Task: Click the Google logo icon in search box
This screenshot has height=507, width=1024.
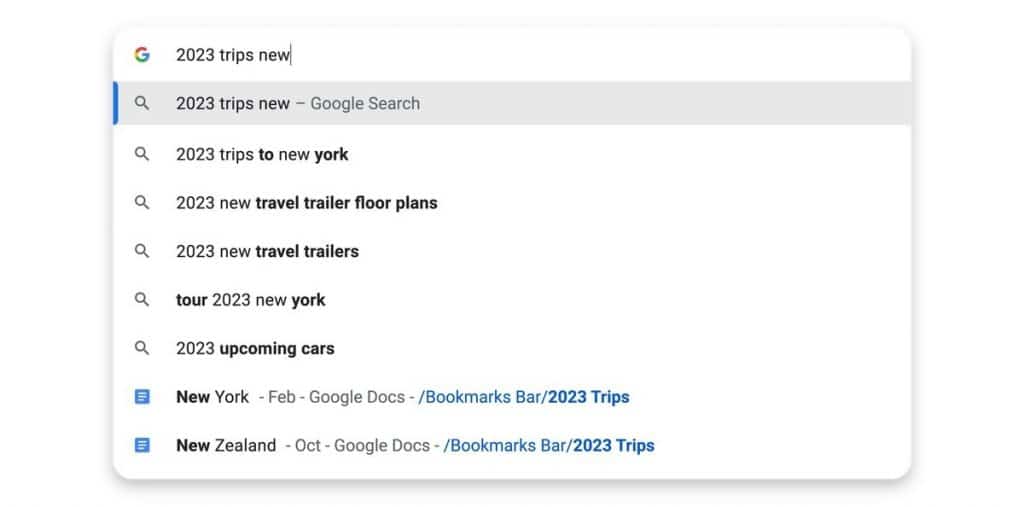Action: 142,55
